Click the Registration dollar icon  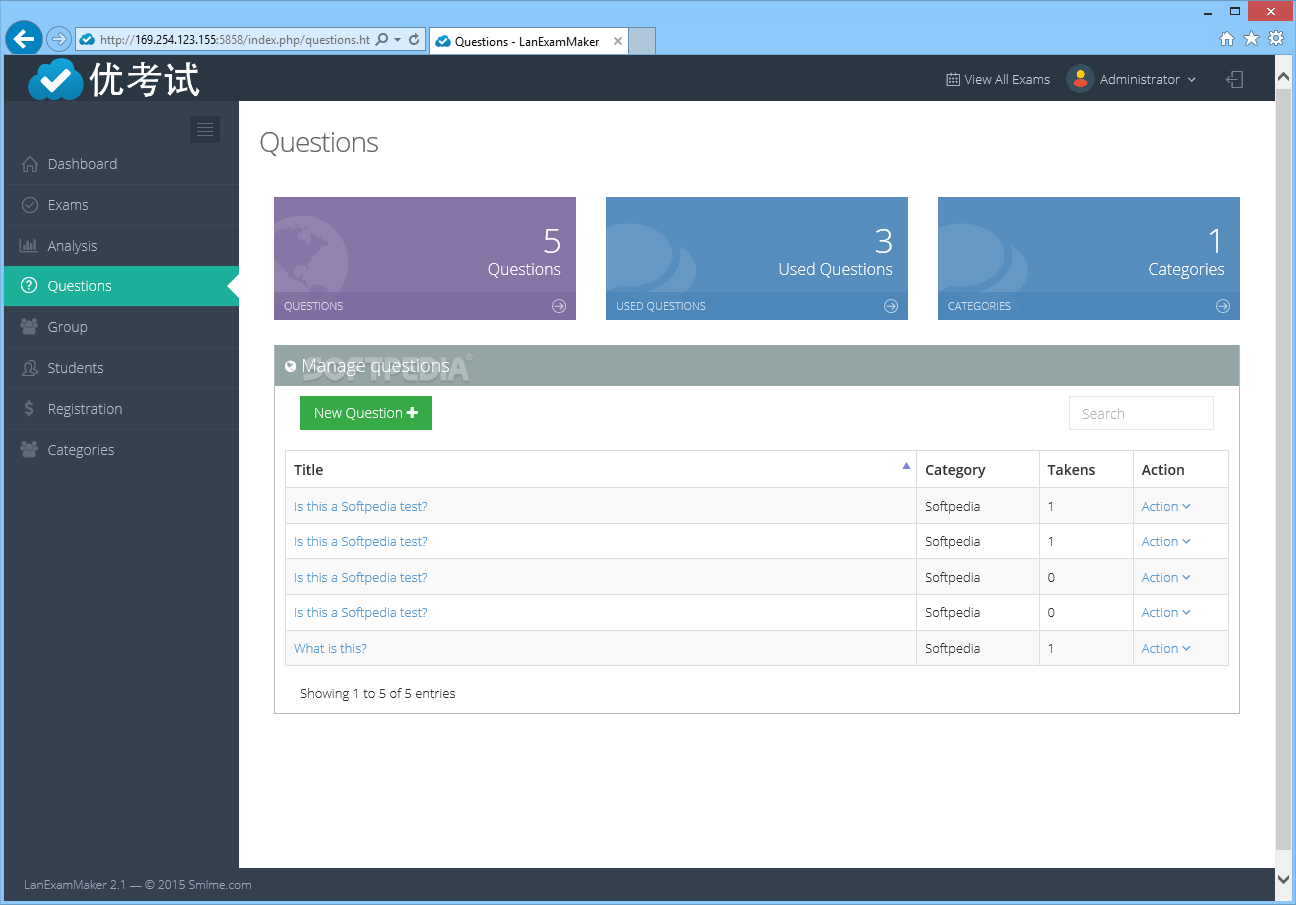click(x=29, y=409)
